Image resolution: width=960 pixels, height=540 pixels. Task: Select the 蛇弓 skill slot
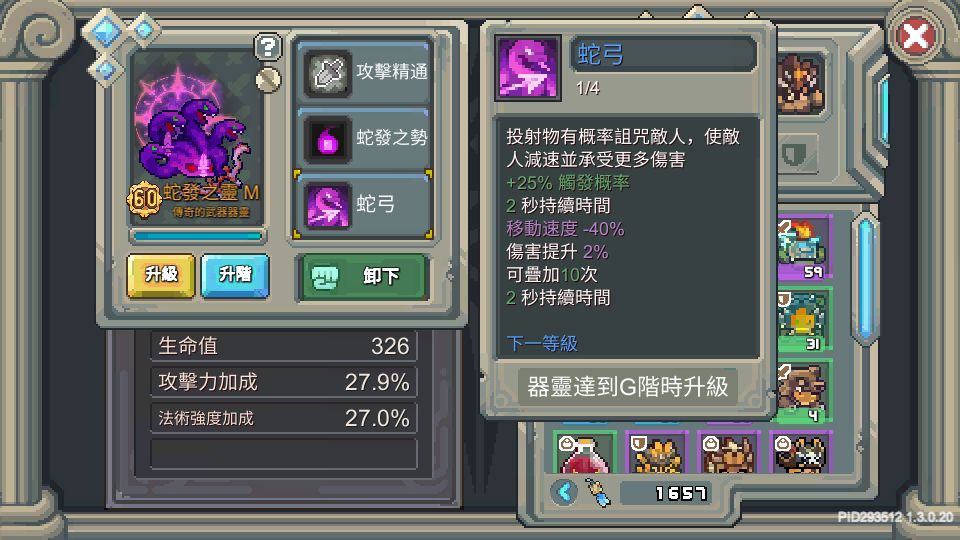(x=364, y=204)
